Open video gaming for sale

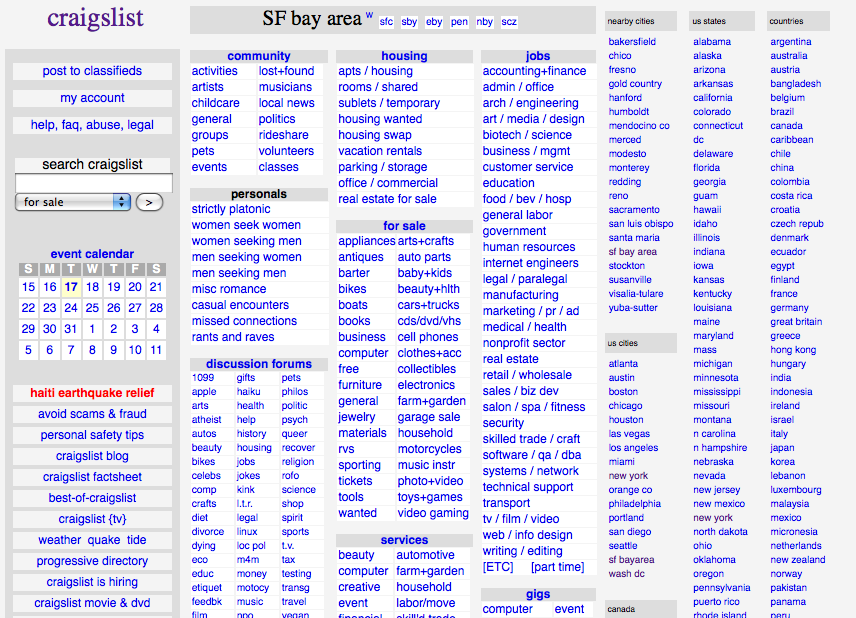[x=433, y=513]
